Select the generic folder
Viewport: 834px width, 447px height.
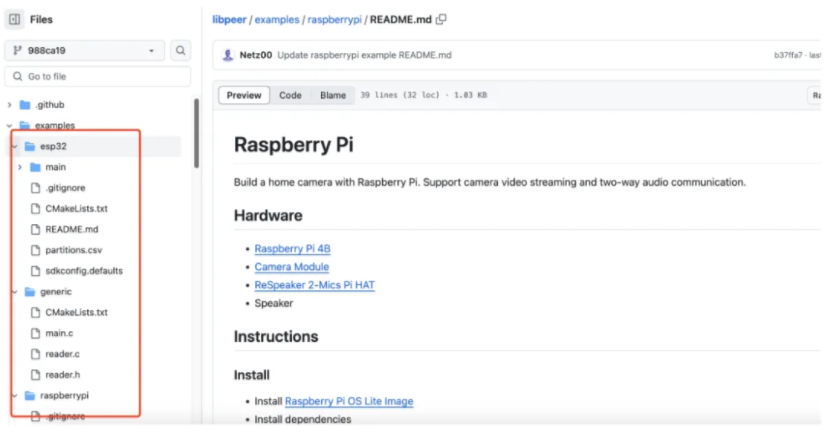(56, 292)
